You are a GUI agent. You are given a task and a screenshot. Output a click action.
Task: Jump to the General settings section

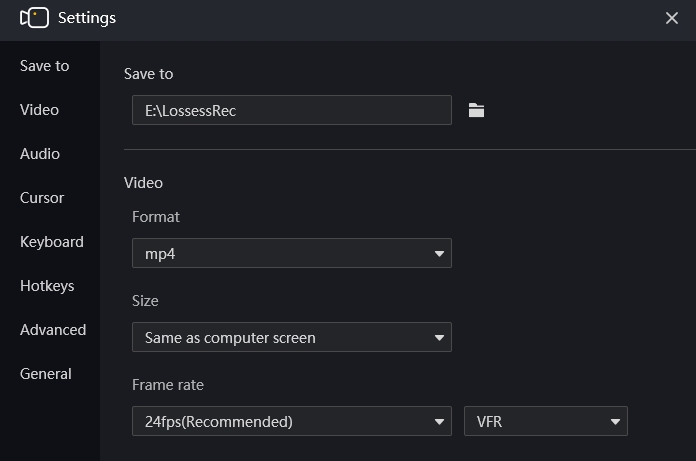click(45, 374)
